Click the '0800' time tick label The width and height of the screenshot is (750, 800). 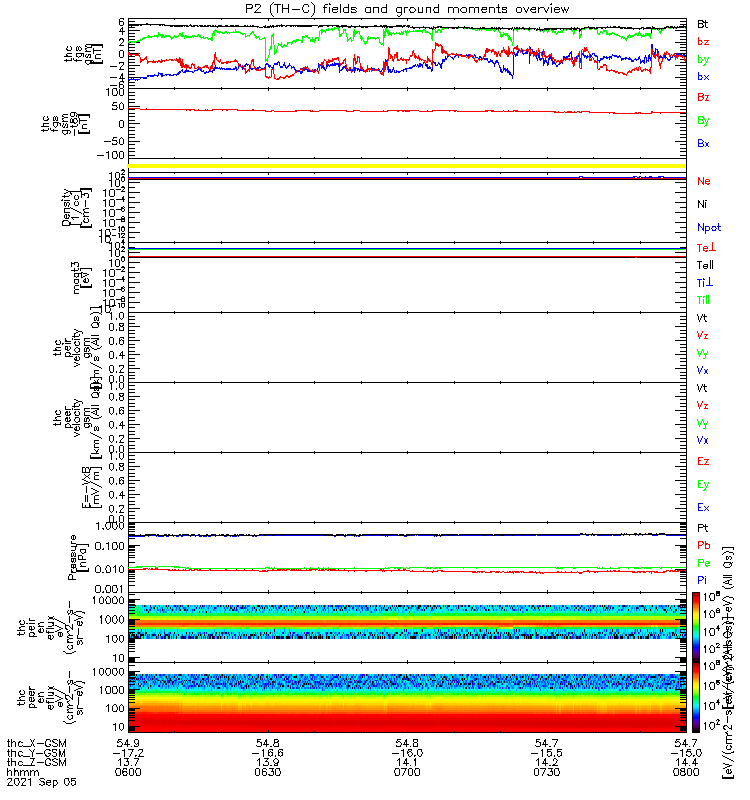pos(686,772)
